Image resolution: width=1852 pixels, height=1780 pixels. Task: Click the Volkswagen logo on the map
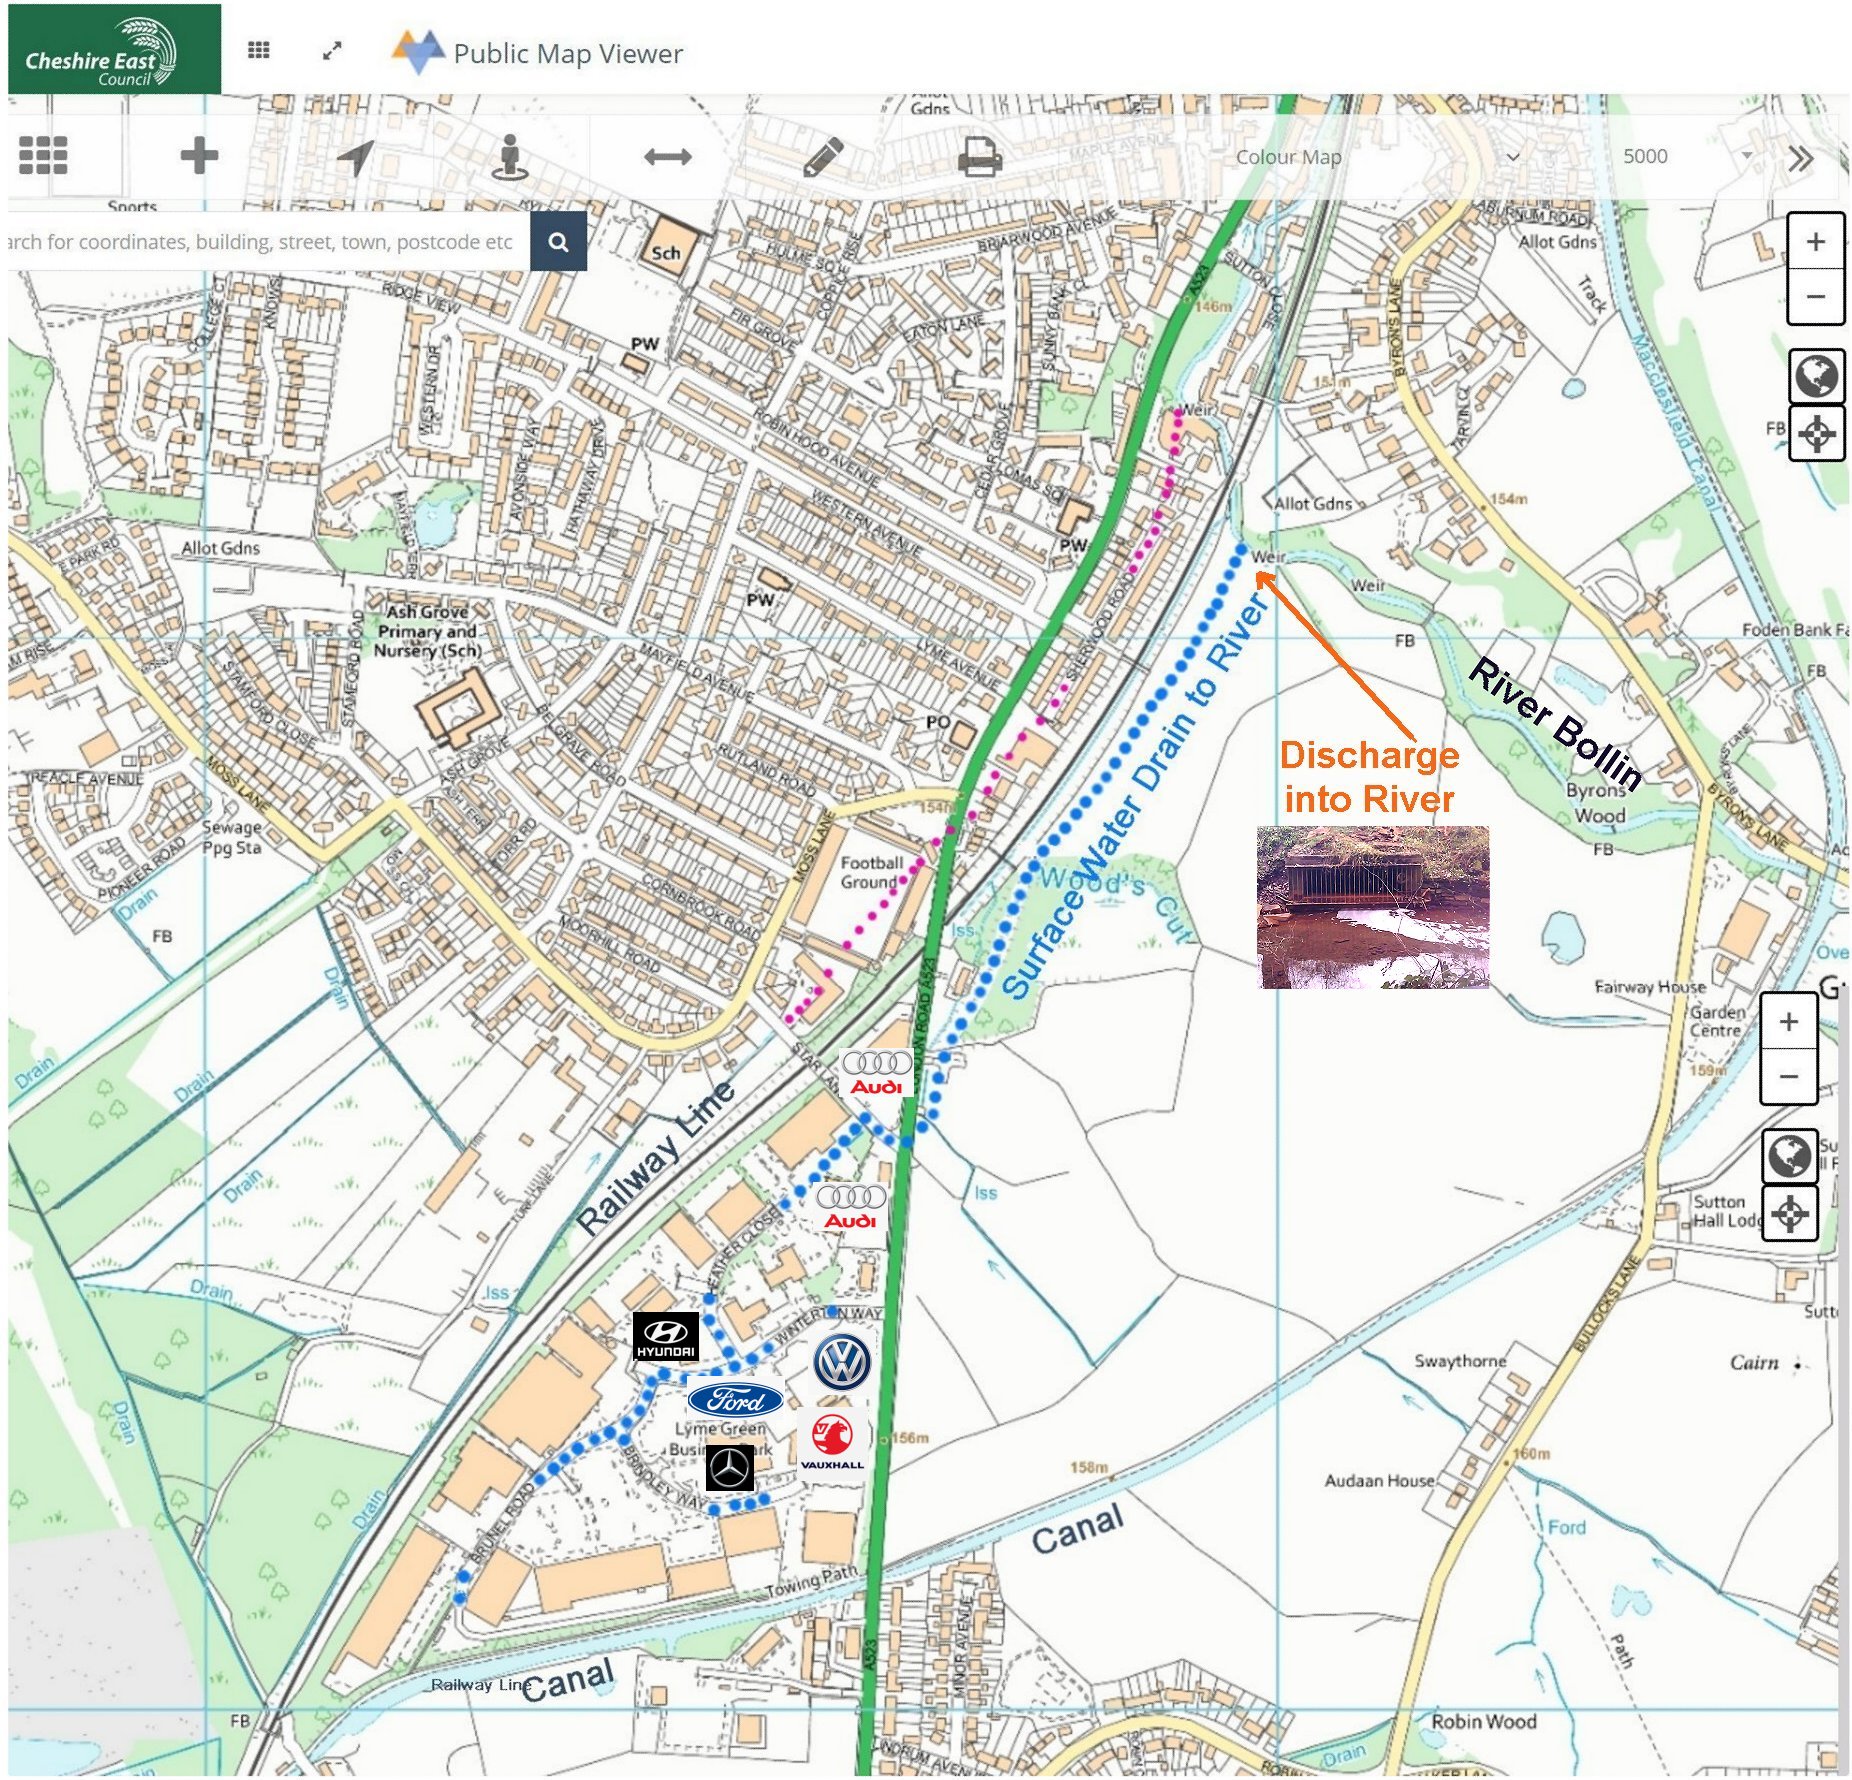[x=842, y=1362]
